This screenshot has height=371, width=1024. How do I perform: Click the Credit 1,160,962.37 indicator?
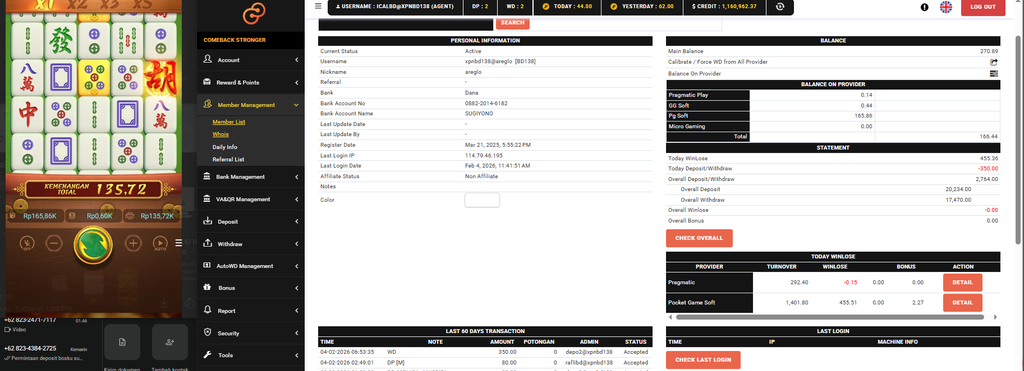pyautogui.click(x=724, y=7)
